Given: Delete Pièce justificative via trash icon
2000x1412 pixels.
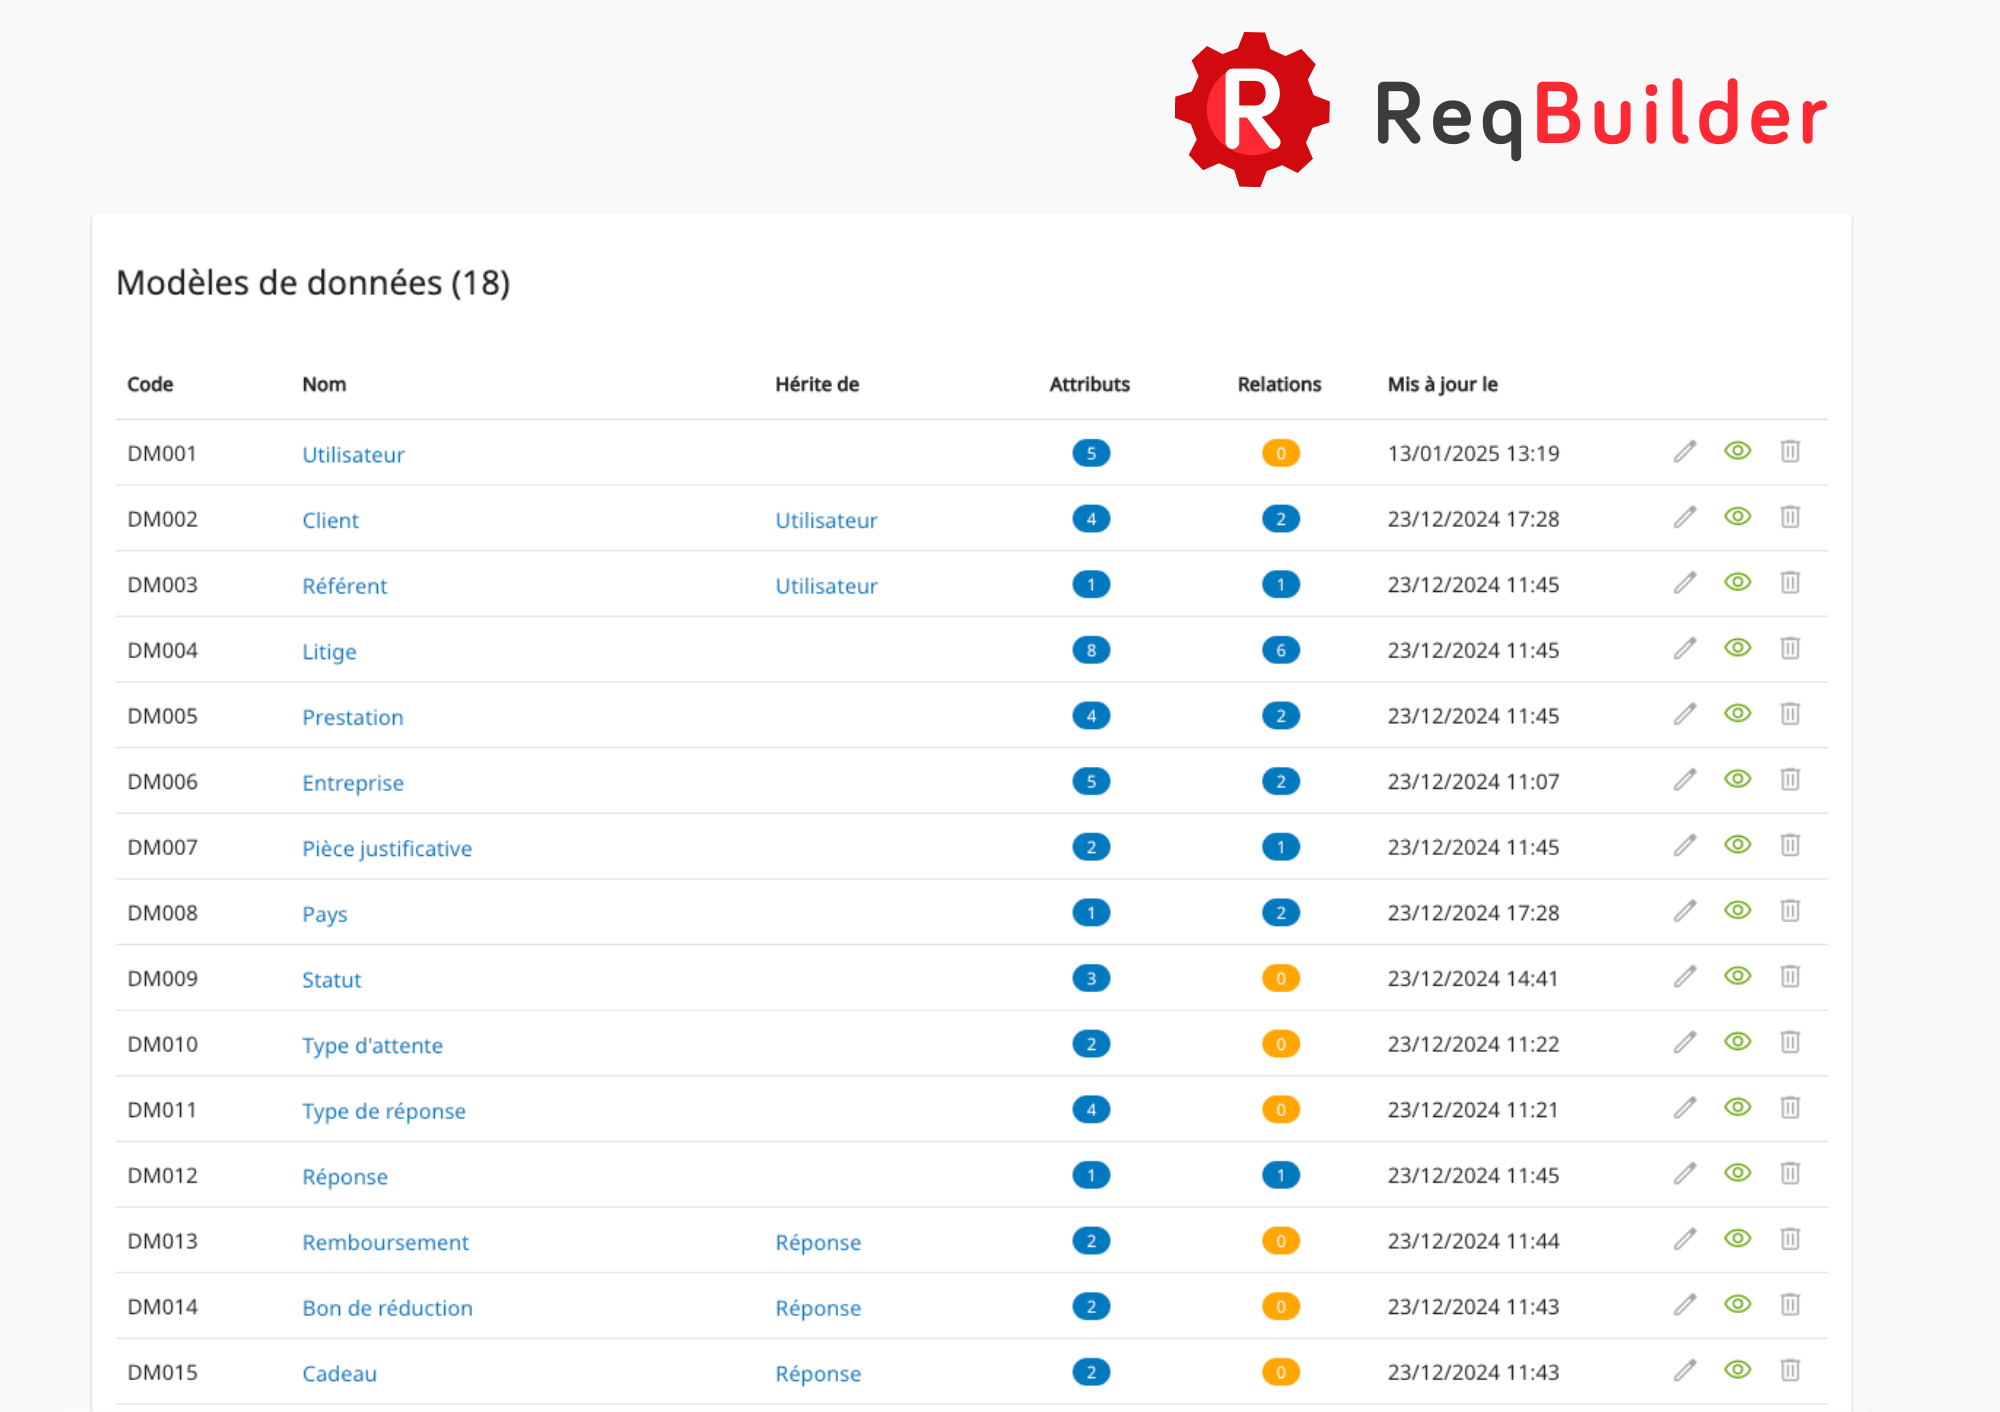Looking at the screenshot, I should coord(1790,845).
